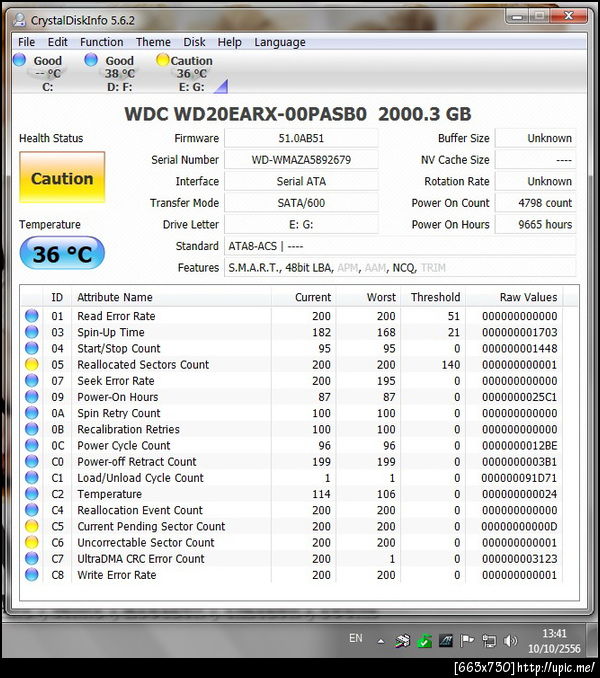Screen dimensions: 600x678
Task: Click the EN language indicator in taskbar
Action: pos(356,638)
